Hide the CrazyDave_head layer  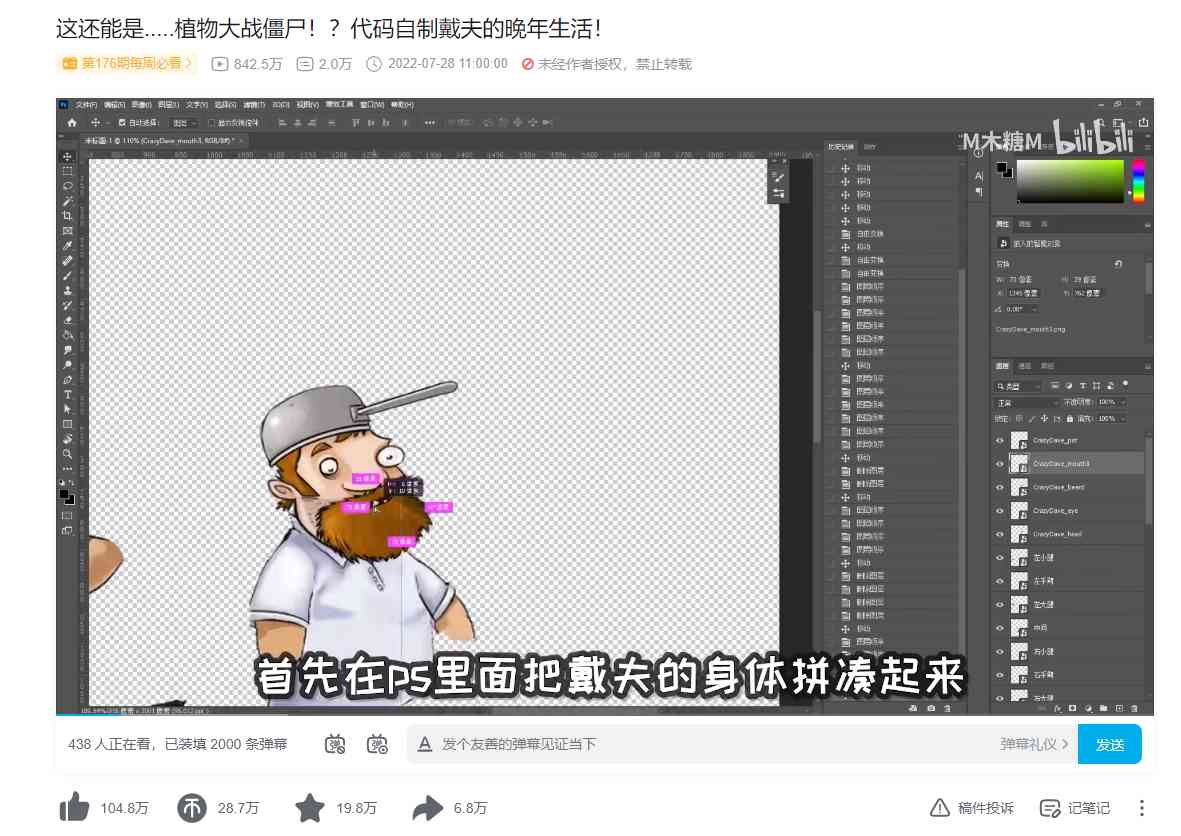[x=999, y=534]
